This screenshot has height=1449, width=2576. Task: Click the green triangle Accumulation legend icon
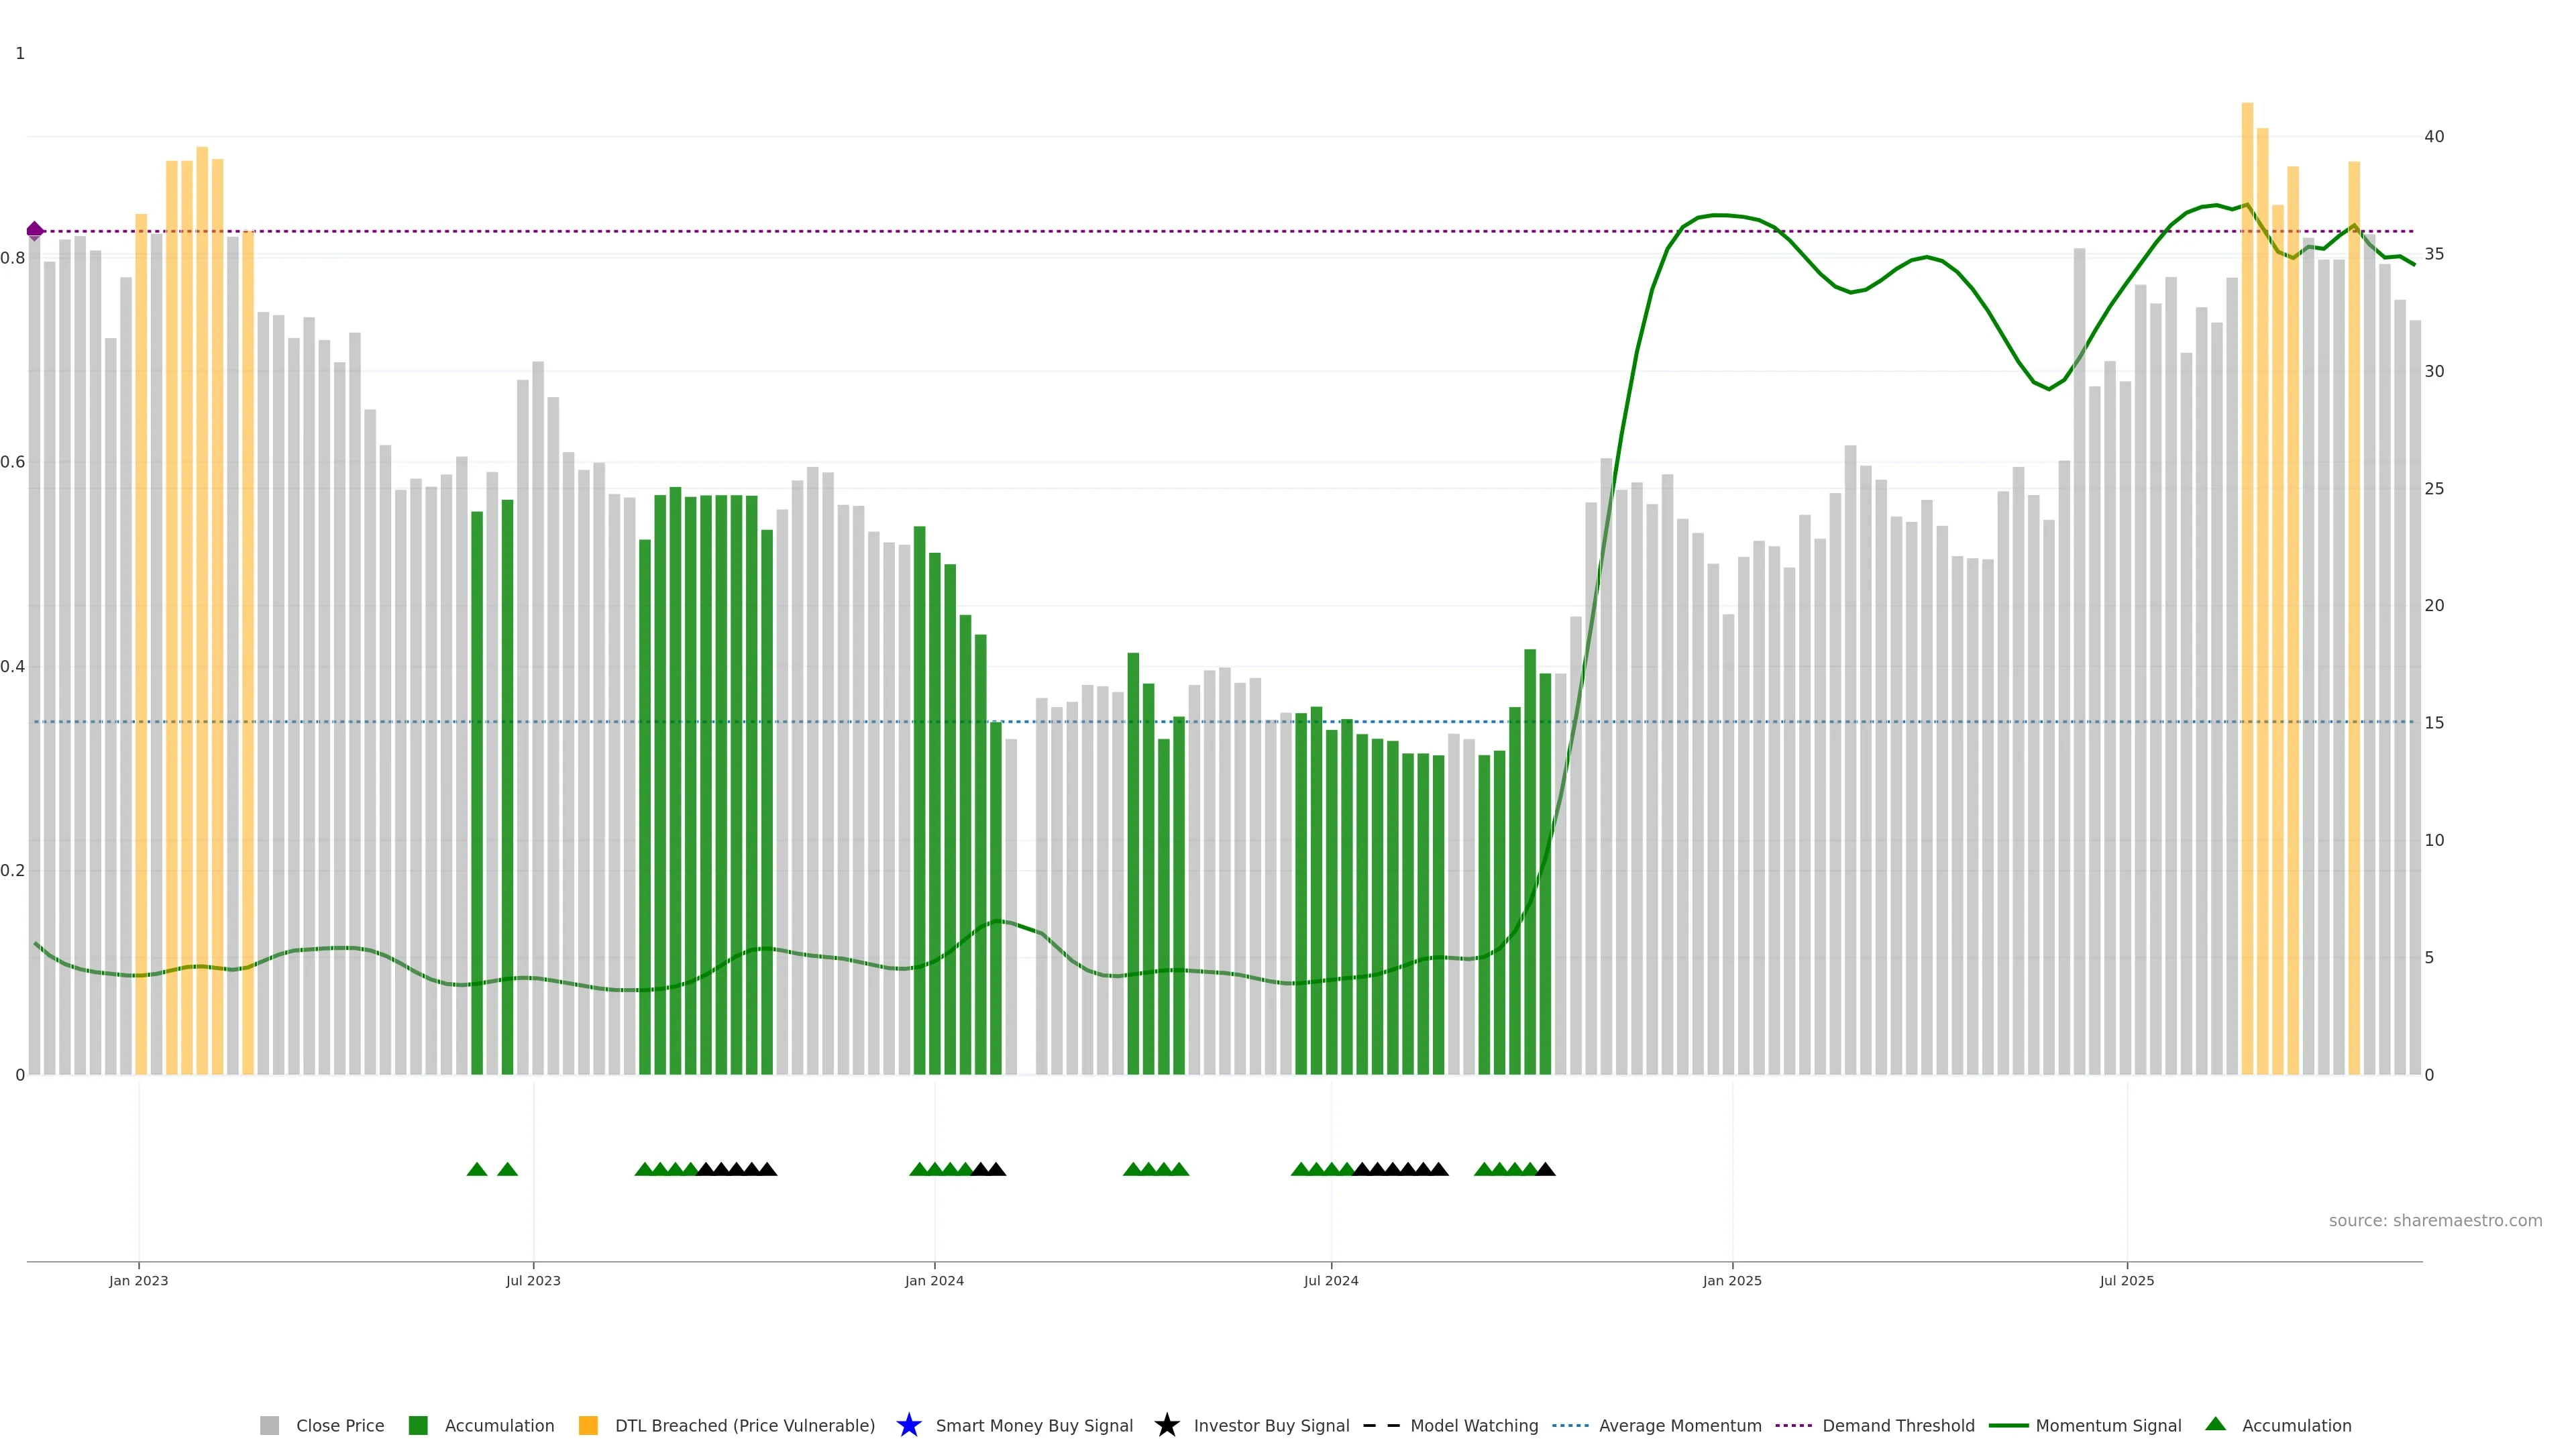click(2215, 1424)
